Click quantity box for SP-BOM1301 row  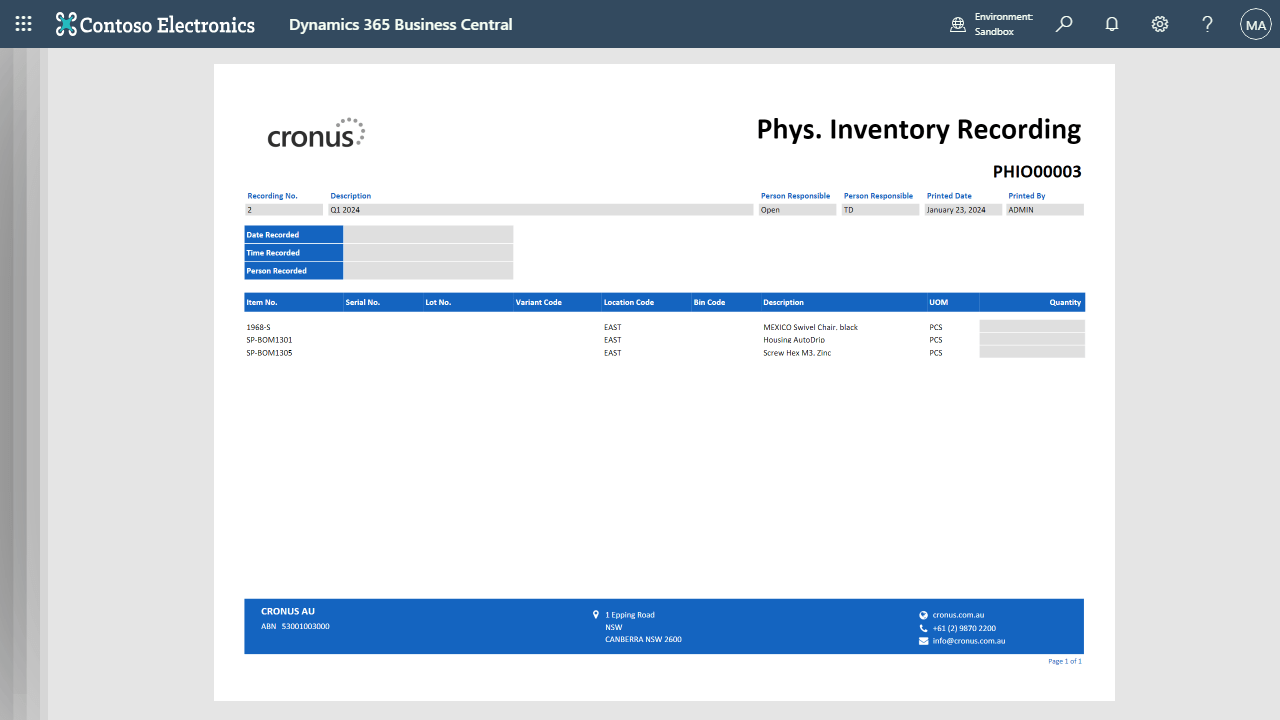[1032, 340]
